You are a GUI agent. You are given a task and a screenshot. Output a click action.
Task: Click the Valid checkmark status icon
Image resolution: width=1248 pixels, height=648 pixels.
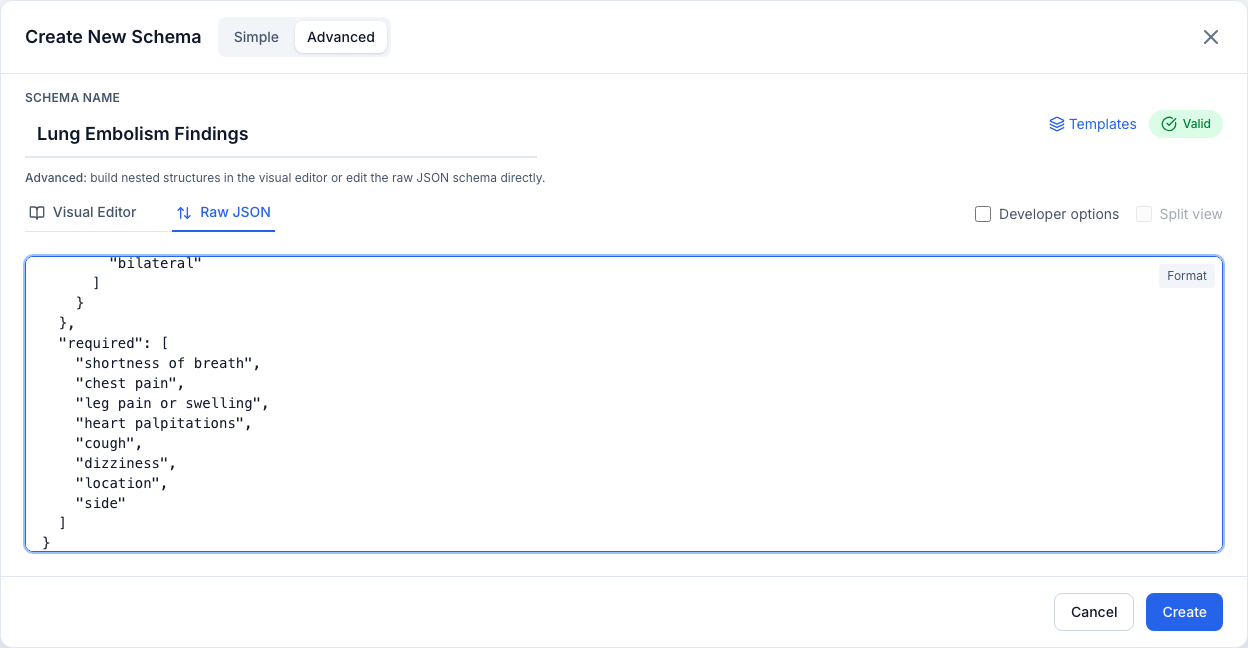(x=1169, y=124)
